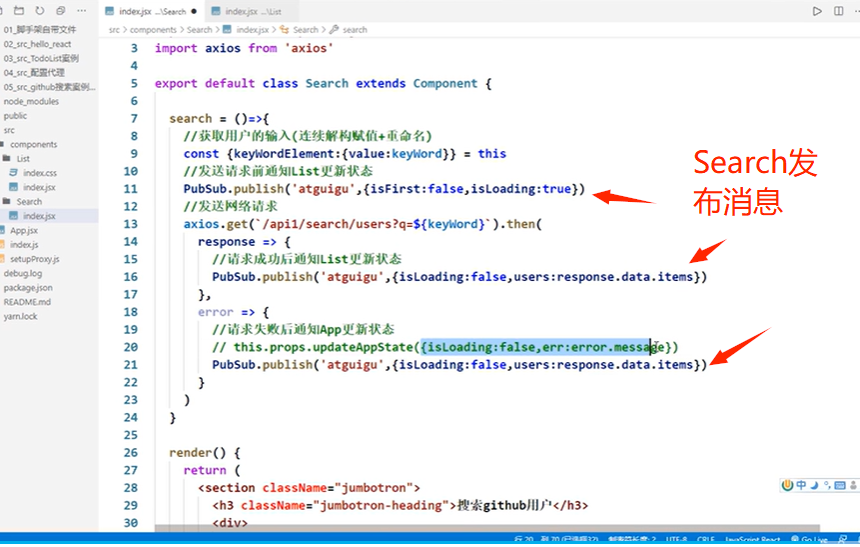The width and height of the screenshot is (860, 547).
Task: Toggle the moon half-width icon in IME bar
Action: [x=814, y=485]
